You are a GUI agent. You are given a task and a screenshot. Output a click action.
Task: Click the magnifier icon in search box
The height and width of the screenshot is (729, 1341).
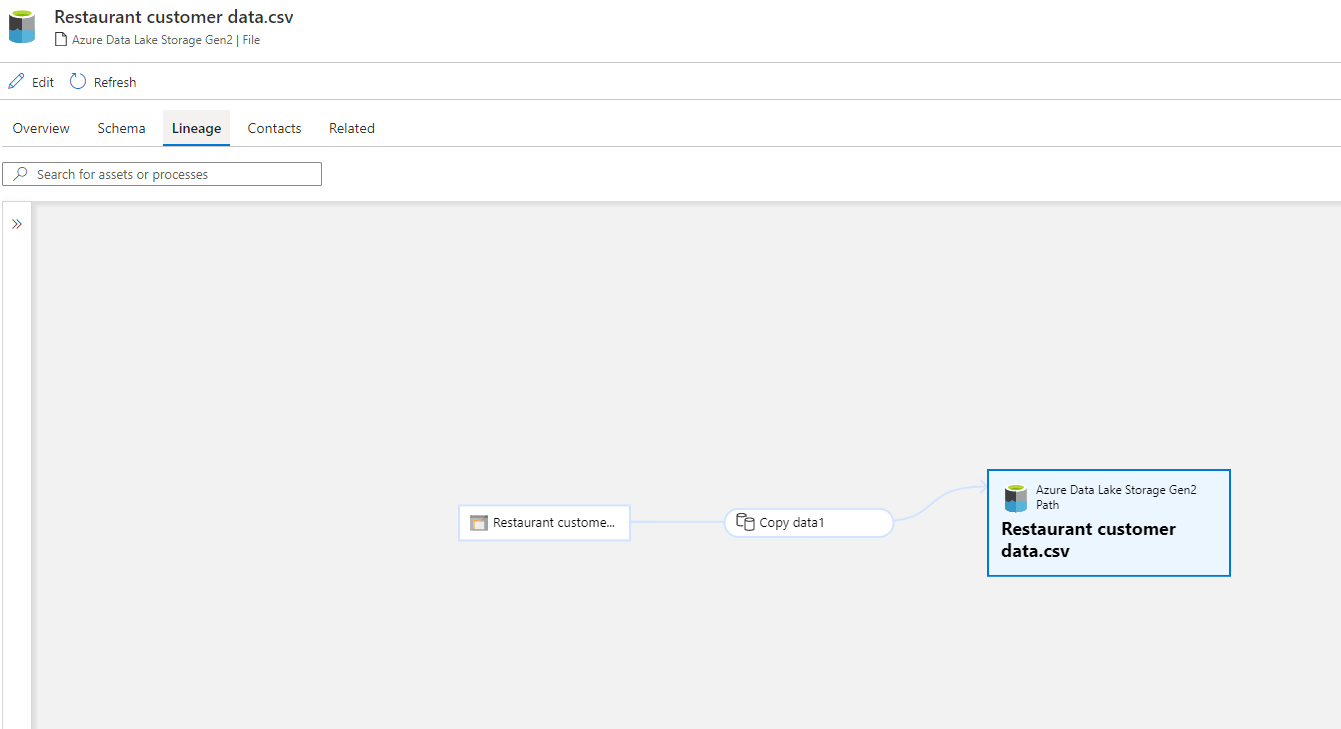tap(20, 174)
